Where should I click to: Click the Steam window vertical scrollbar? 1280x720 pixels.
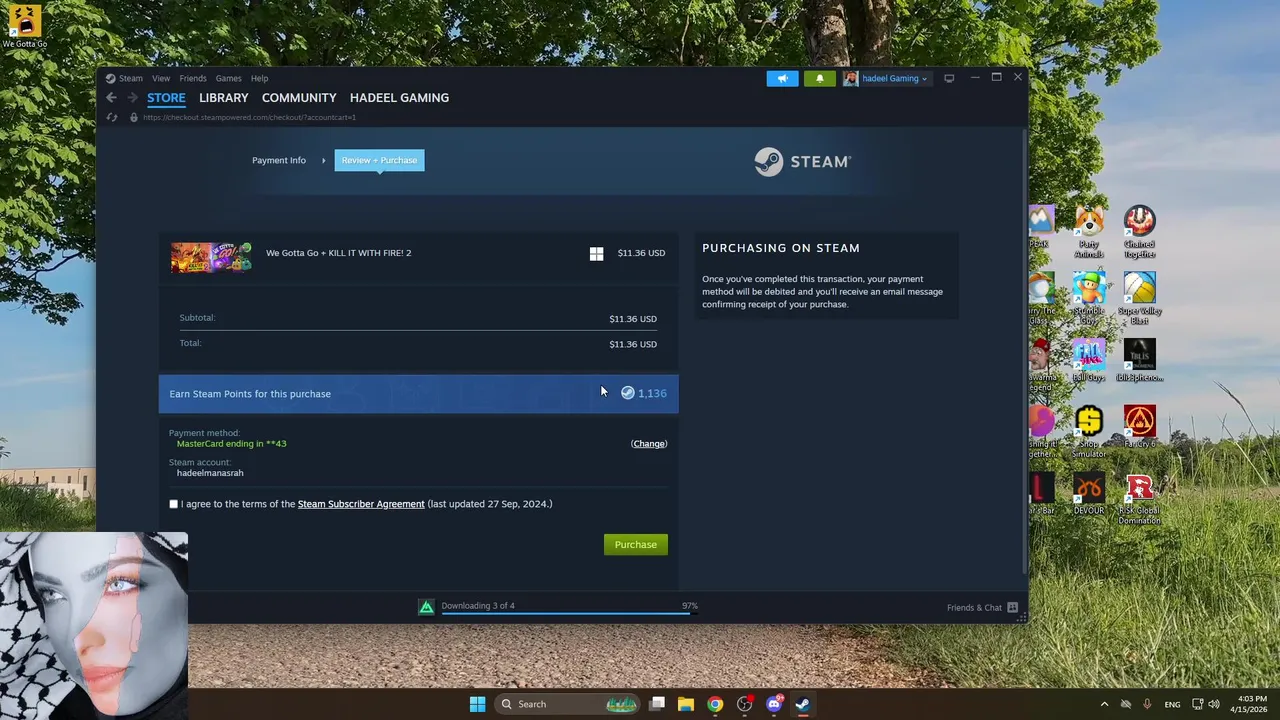[1024, 350]
